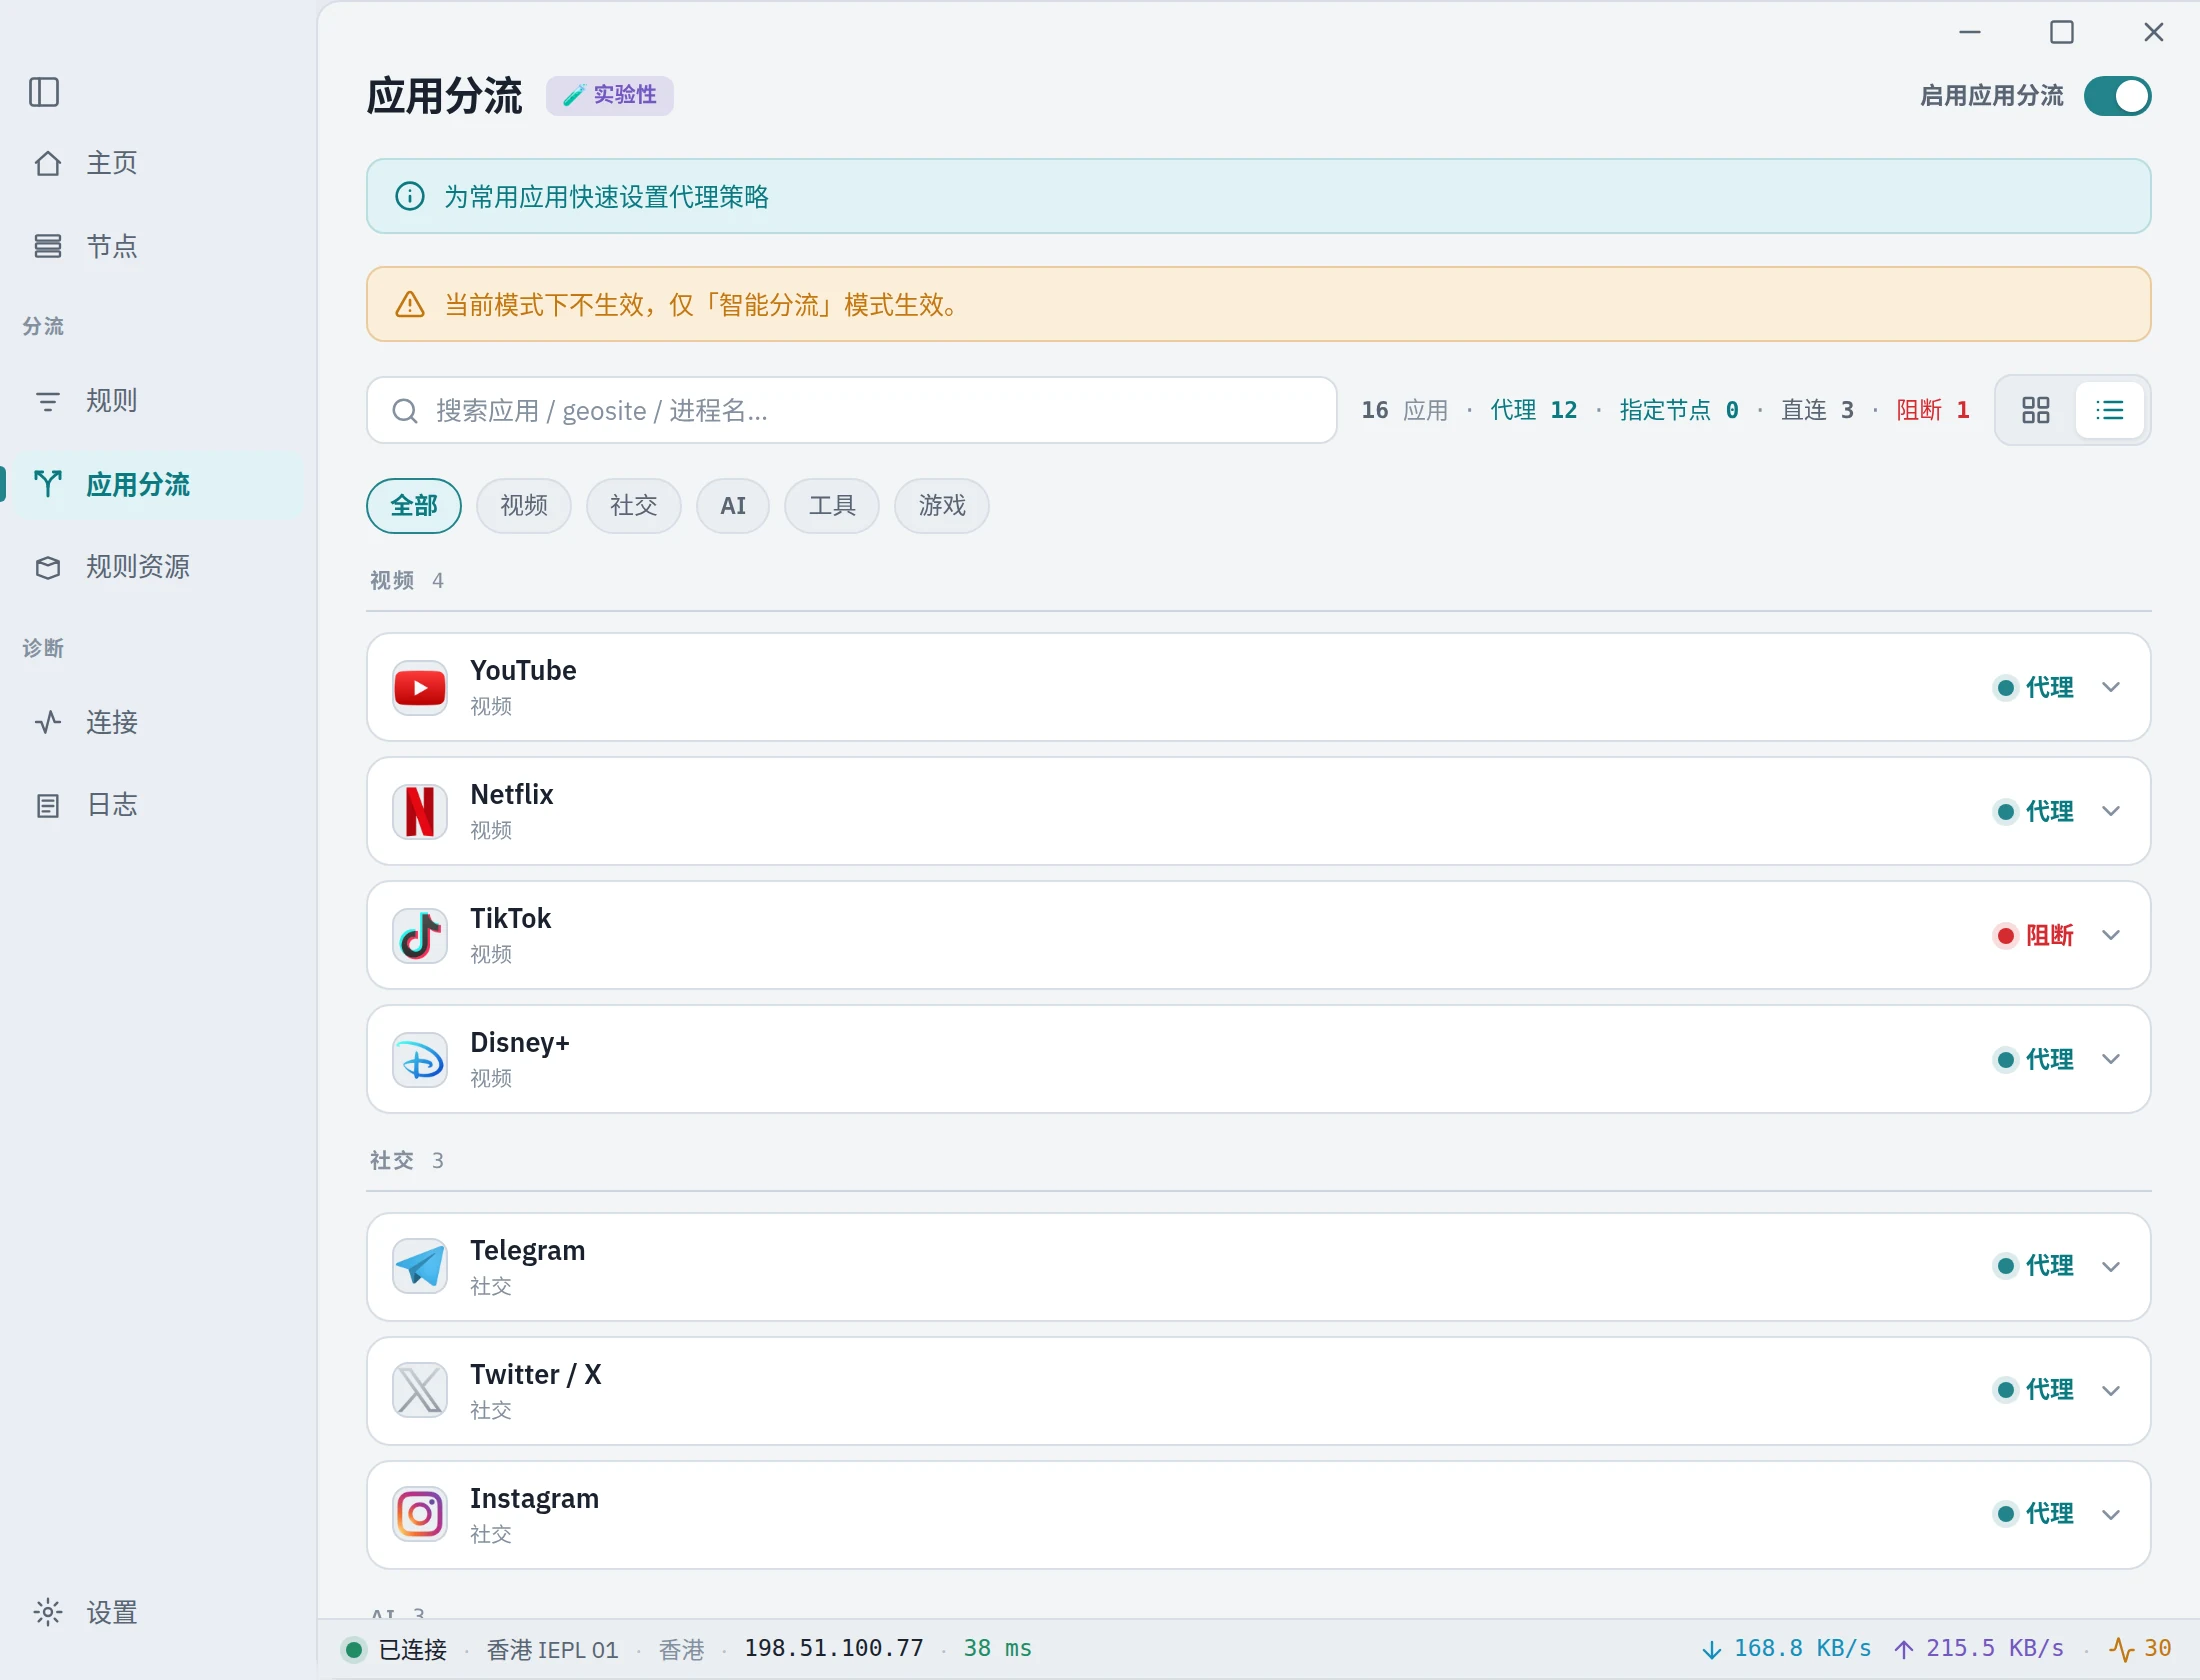Toggle the 启用应用分流 switch
The height and width of the screenshot is (1680, 2200).
pos(2117,96)
